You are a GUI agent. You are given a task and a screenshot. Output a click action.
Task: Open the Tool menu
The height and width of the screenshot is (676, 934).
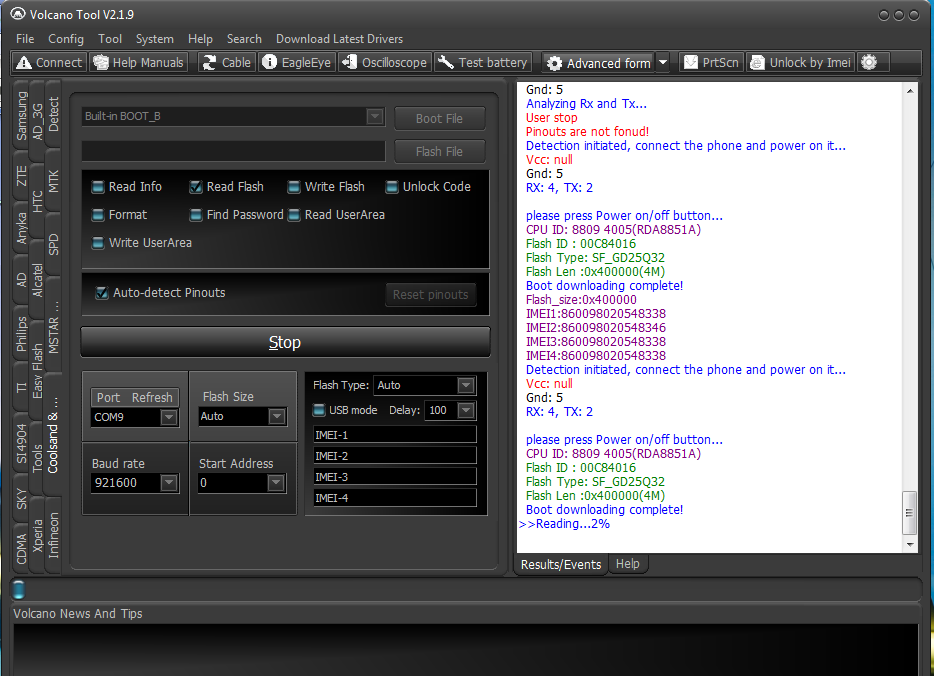(110, 39)
